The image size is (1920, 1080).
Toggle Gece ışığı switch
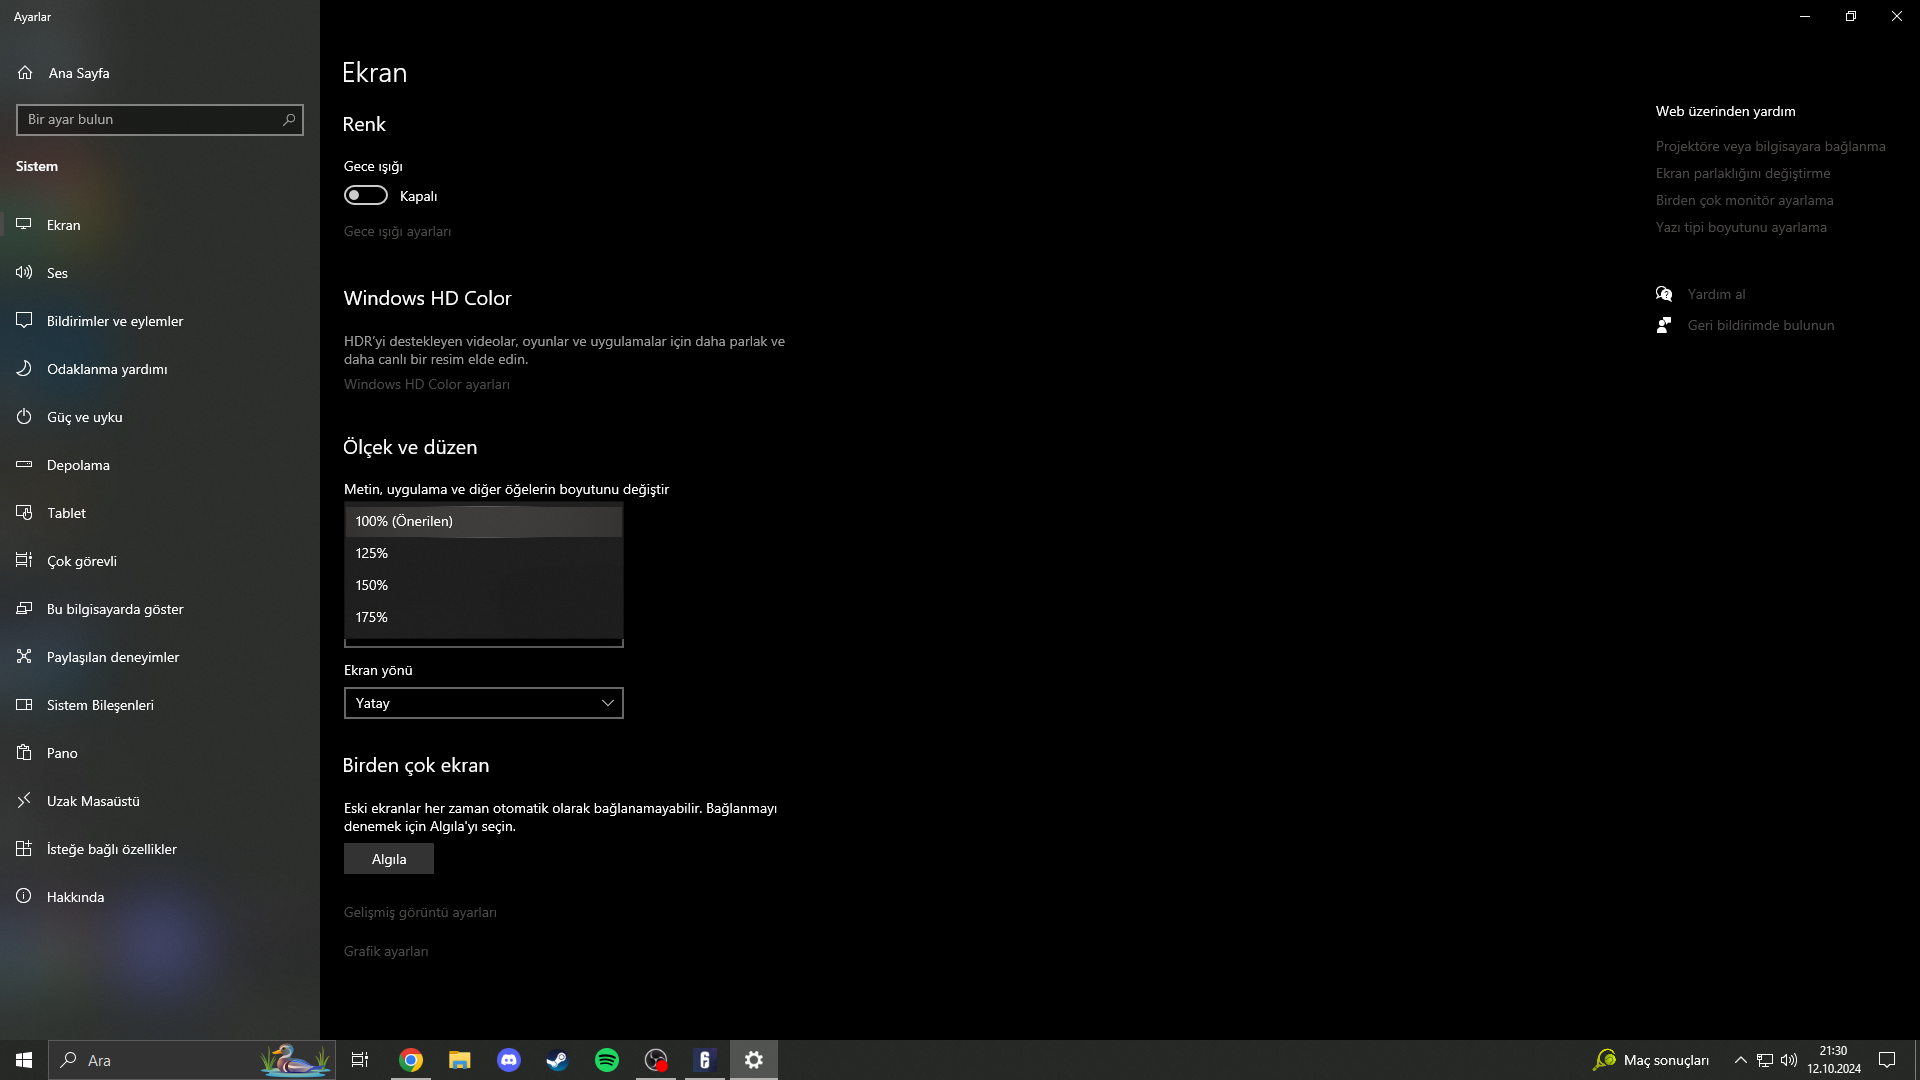click(366, 196)
